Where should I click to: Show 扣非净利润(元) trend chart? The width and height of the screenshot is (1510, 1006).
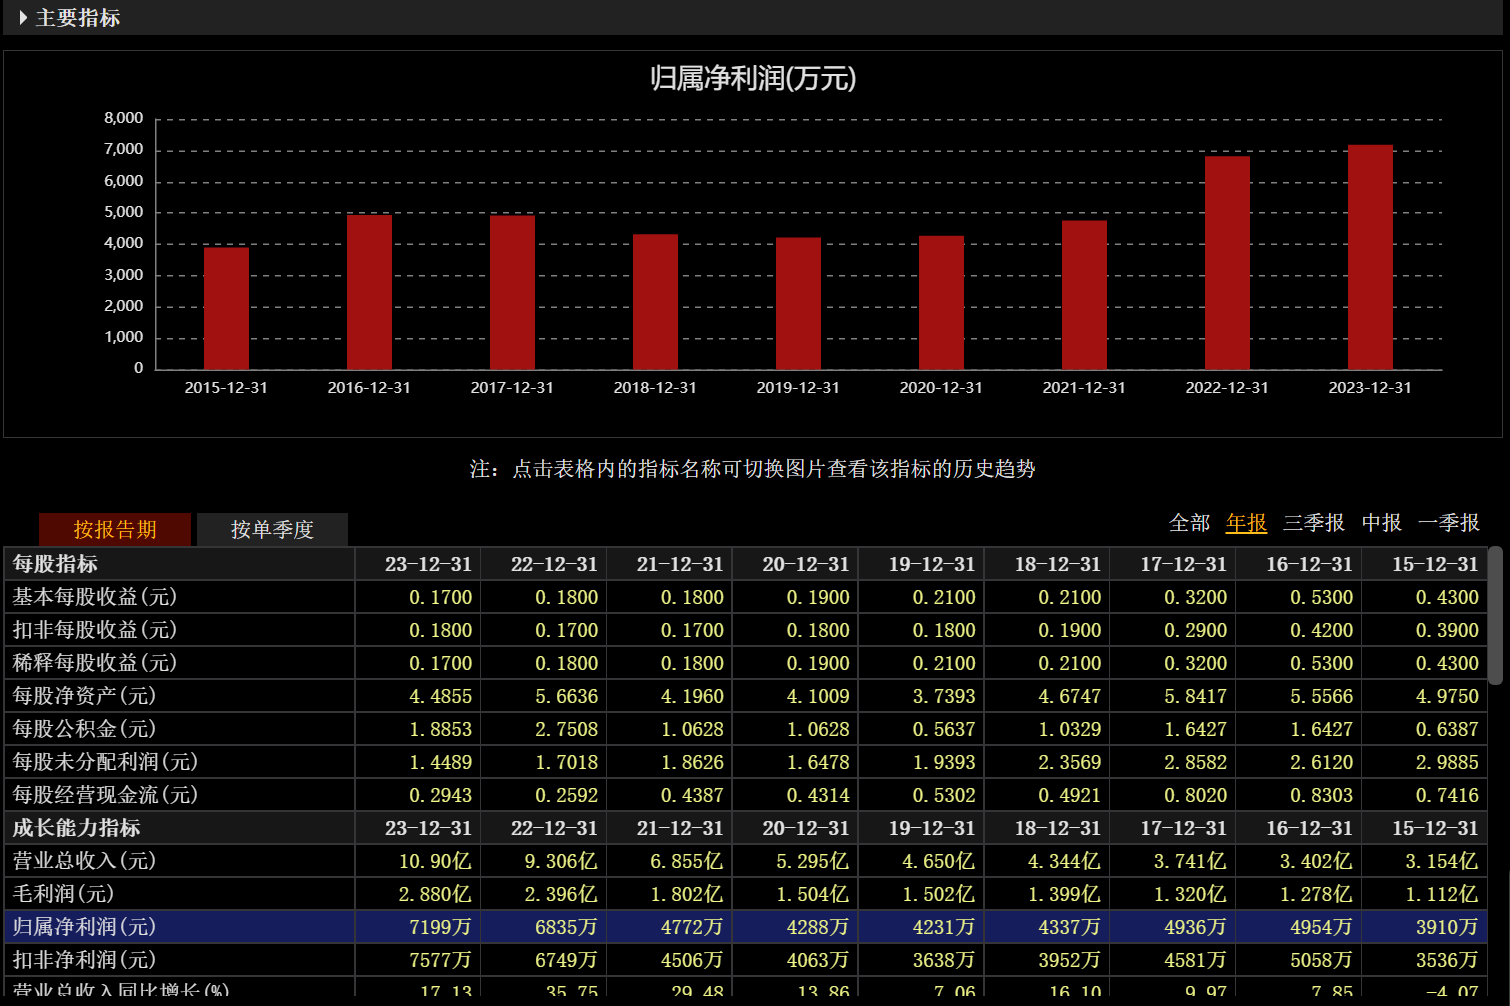84,960
